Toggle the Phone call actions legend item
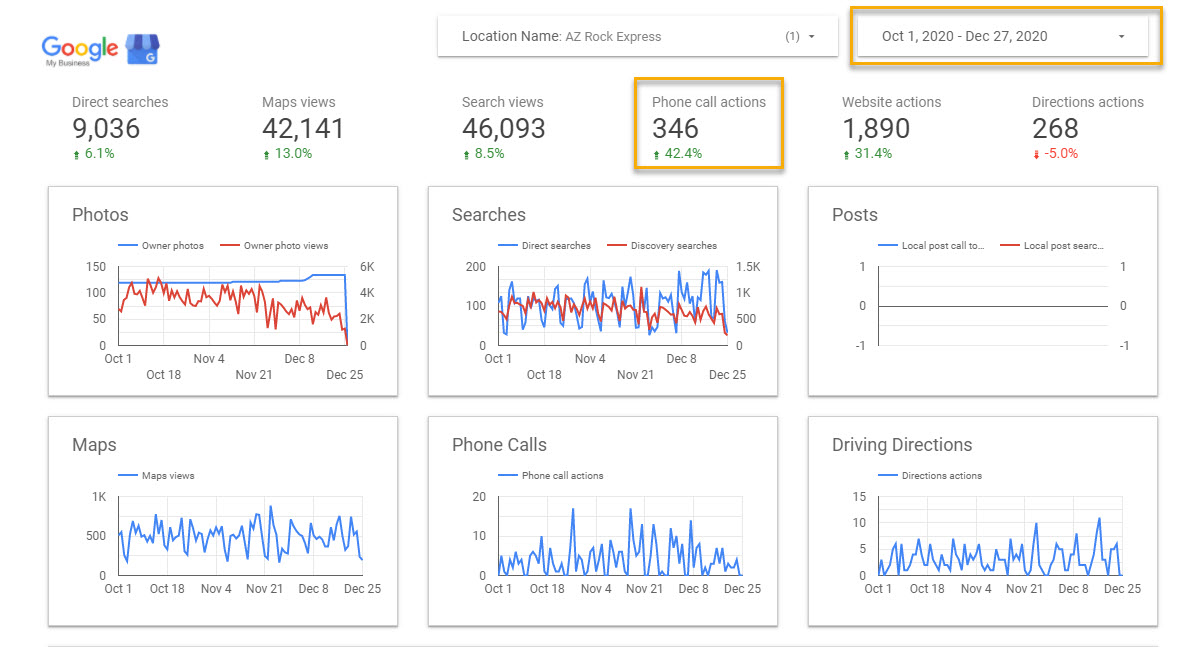 pos(551,476)
